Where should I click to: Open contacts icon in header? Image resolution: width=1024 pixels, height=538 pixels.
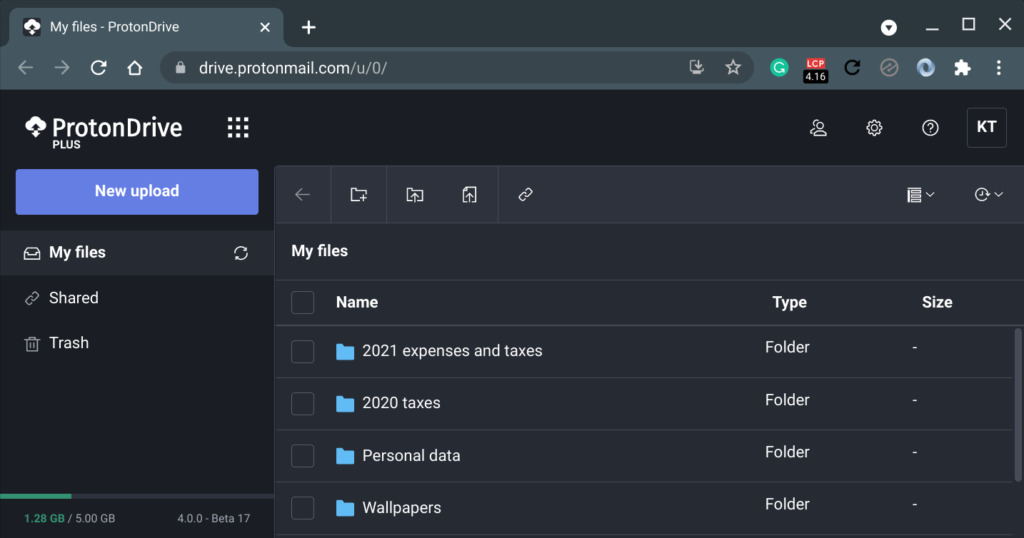(818, 128)
